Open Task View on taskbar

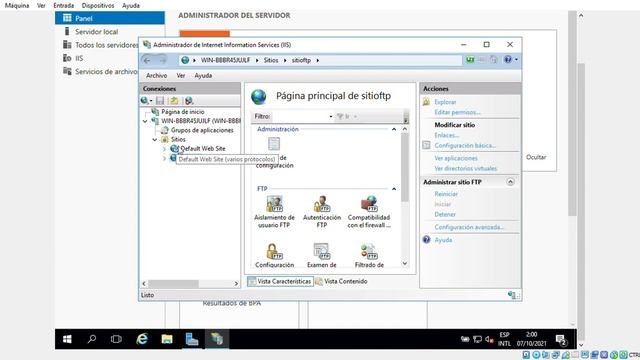point(116,339)
